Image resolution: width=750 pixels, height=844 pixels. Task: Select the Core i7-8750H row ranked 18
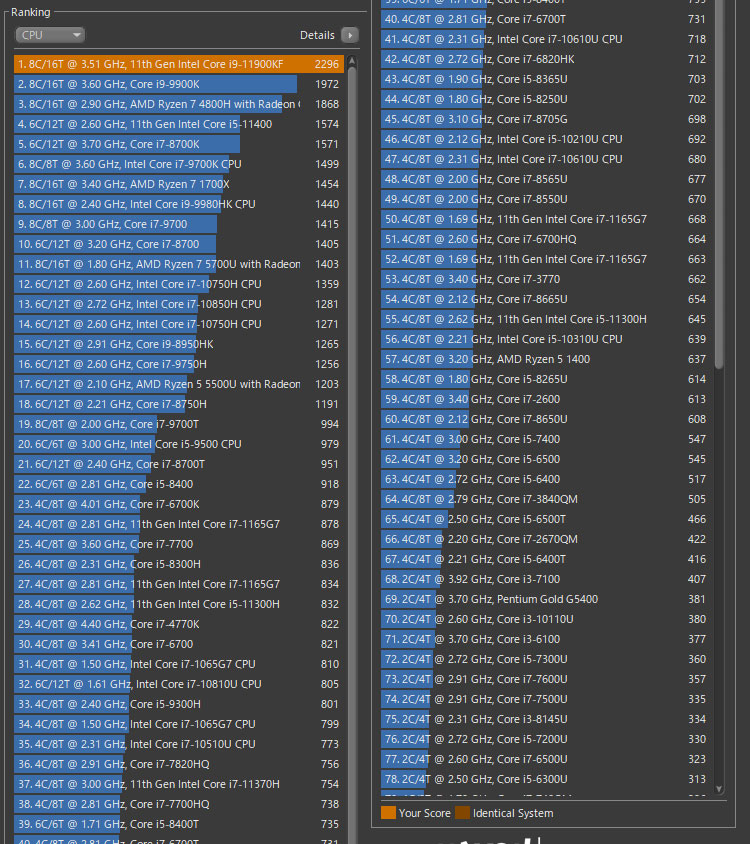(179, 404)
